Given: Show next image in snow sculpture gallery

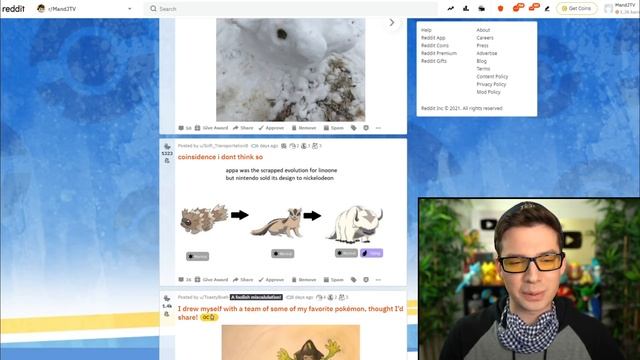Looking at the screenshot, I should click(392, 23).
